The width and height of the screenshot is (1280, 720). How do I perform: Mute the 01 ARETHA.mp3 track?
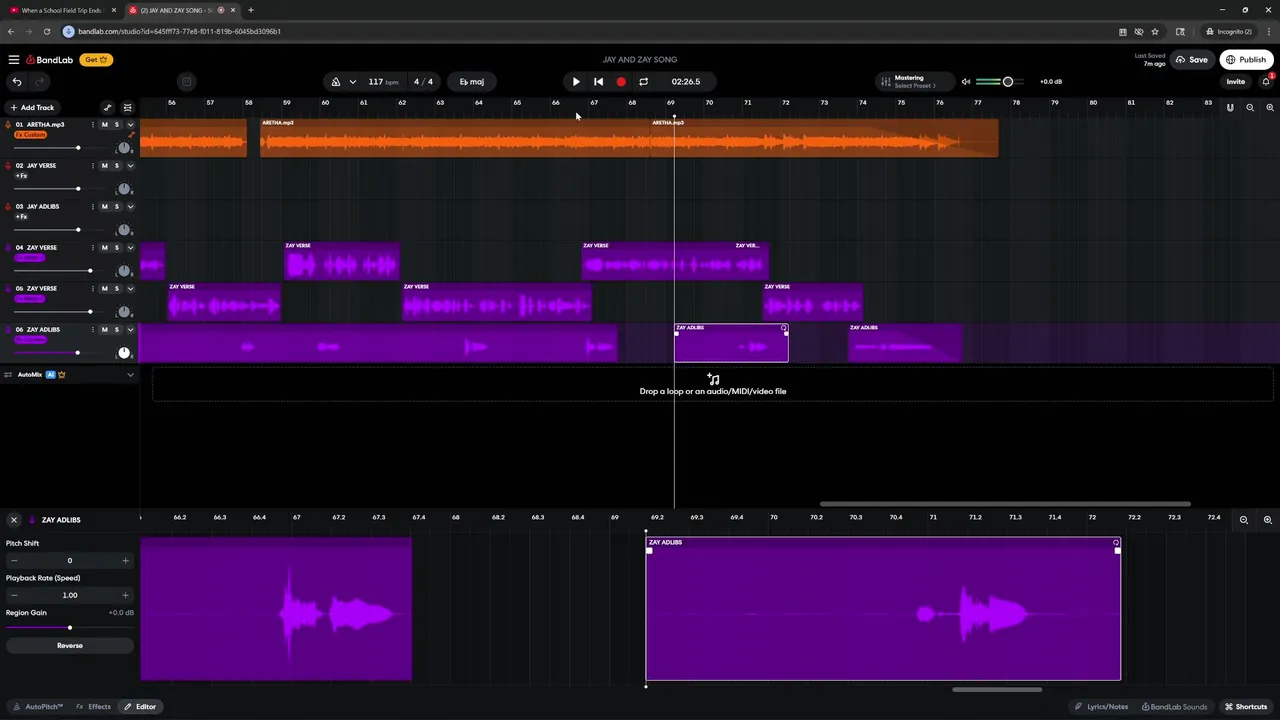pyautogui.click(x=104, y=125)
